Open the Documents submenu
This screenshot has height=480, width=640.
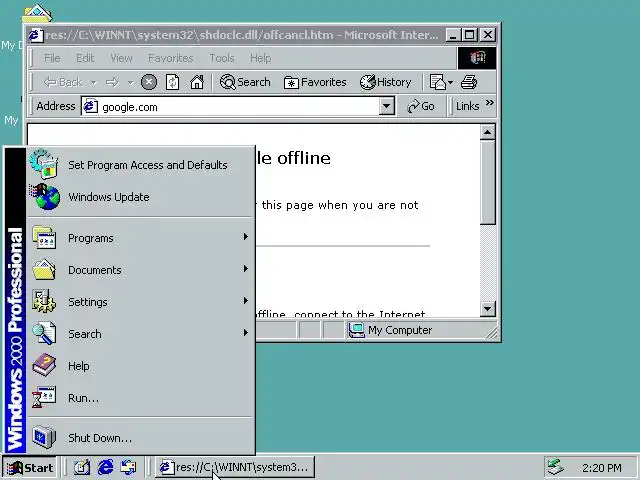coord(140,270)
